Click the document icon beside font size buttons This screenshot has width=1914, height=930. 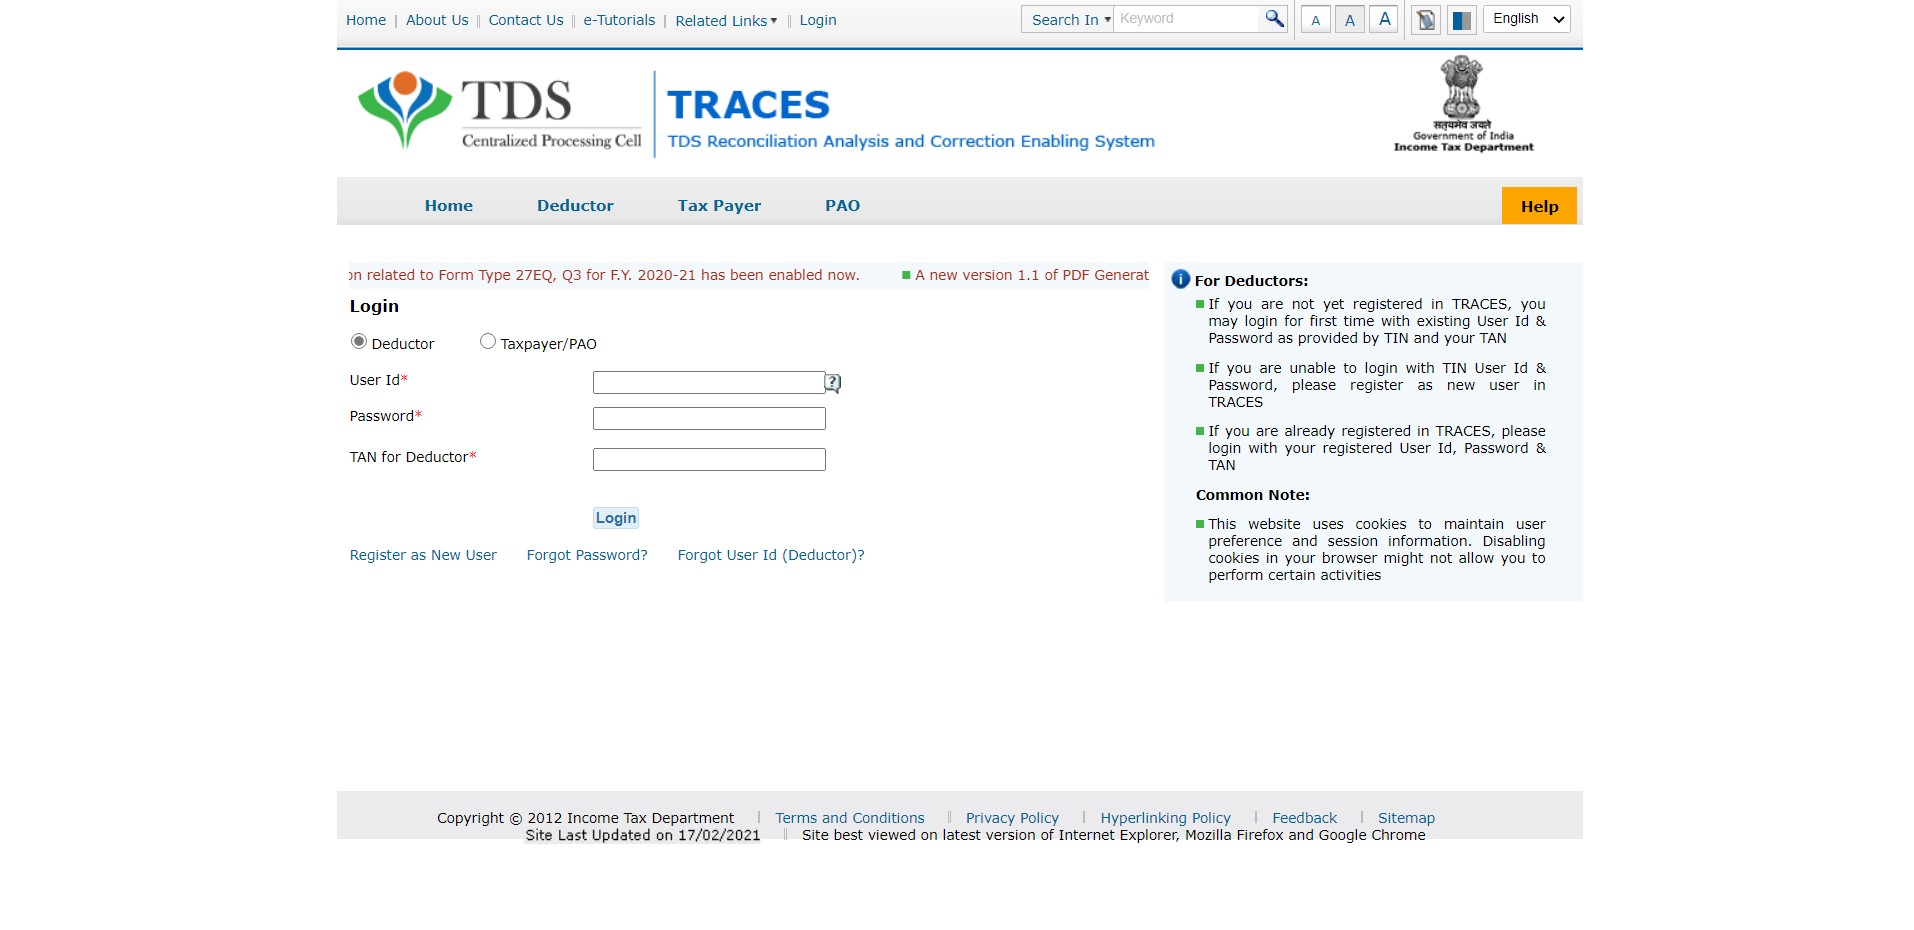(1426, 20)
